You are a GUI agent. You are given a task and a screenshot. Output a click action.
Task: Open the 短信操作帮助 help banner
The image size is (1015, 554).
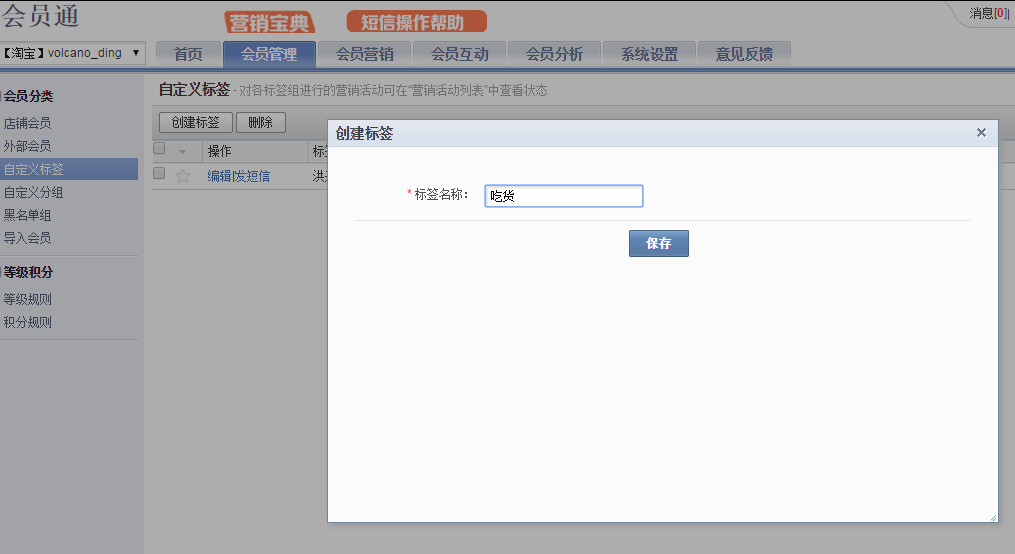[417, 22]
